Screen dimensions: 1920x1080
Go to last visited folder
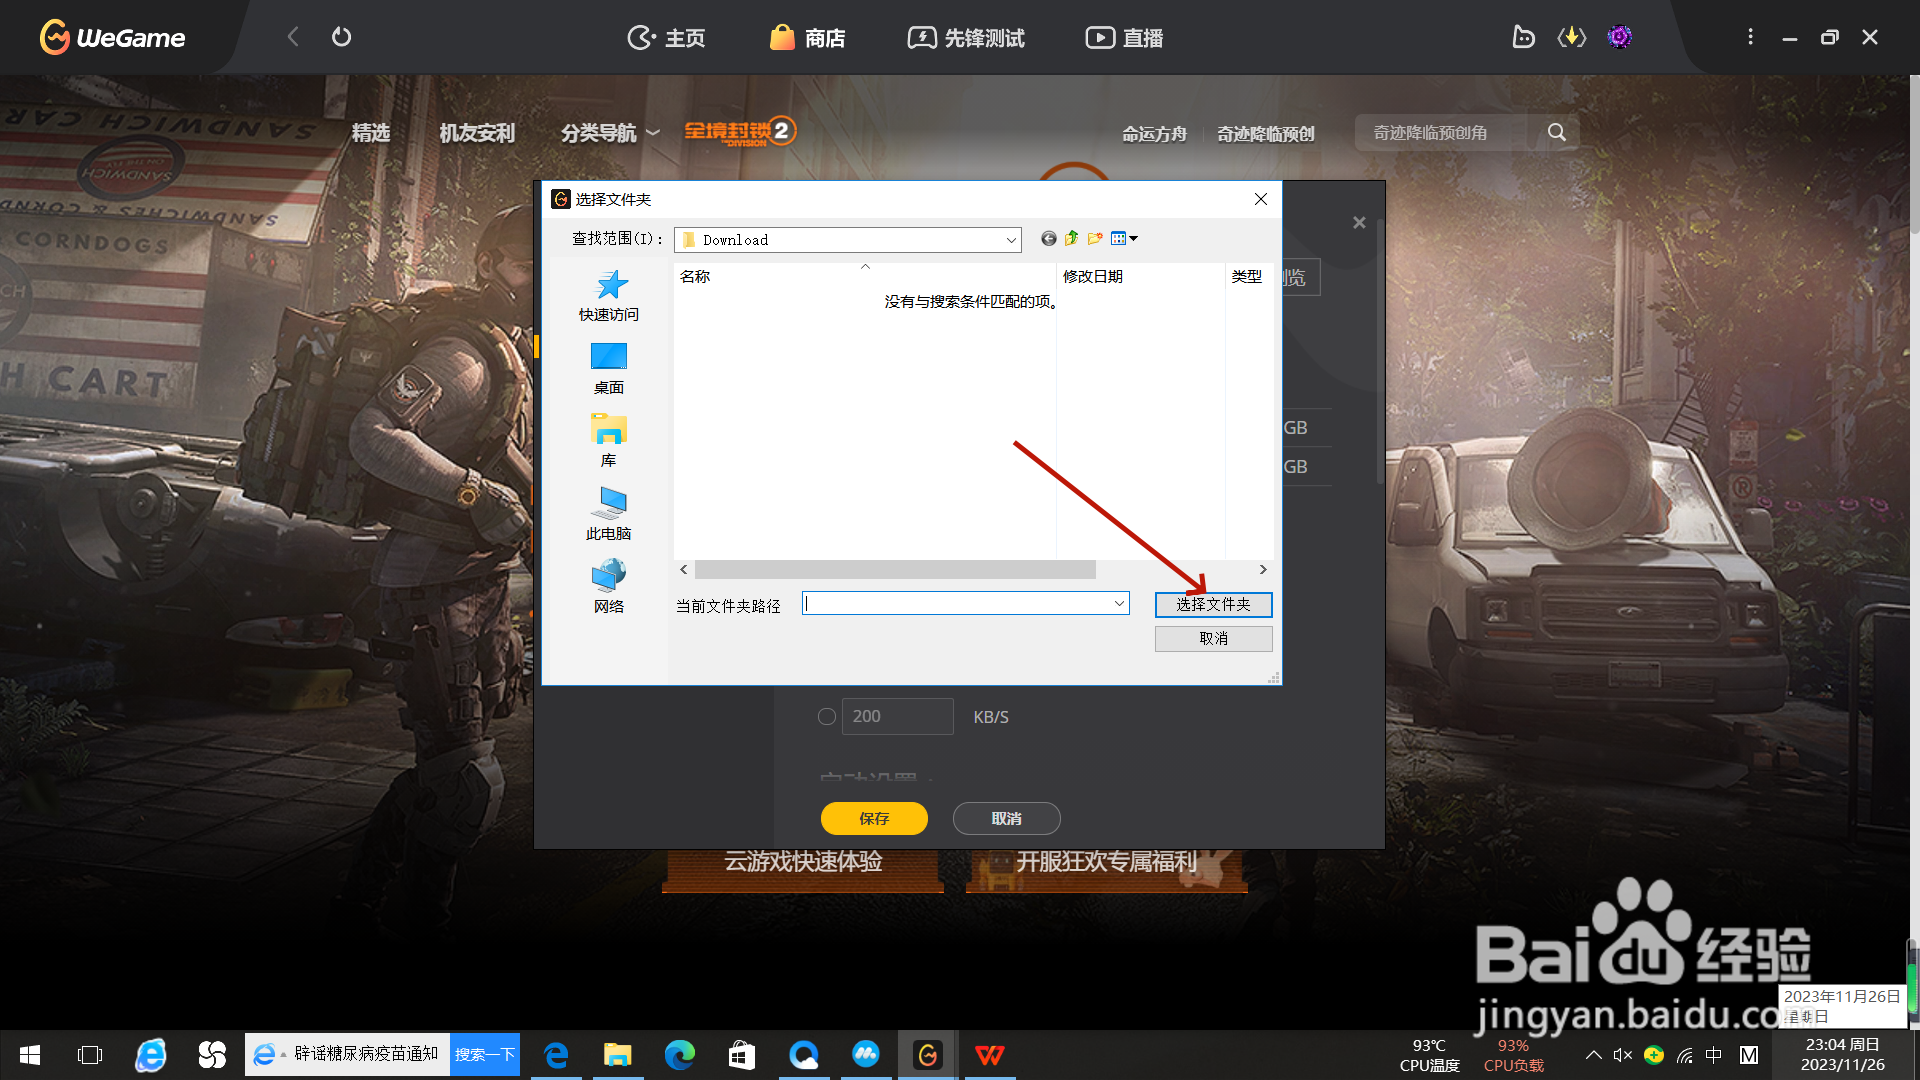pyautogui.click(x=1048, y=238)
